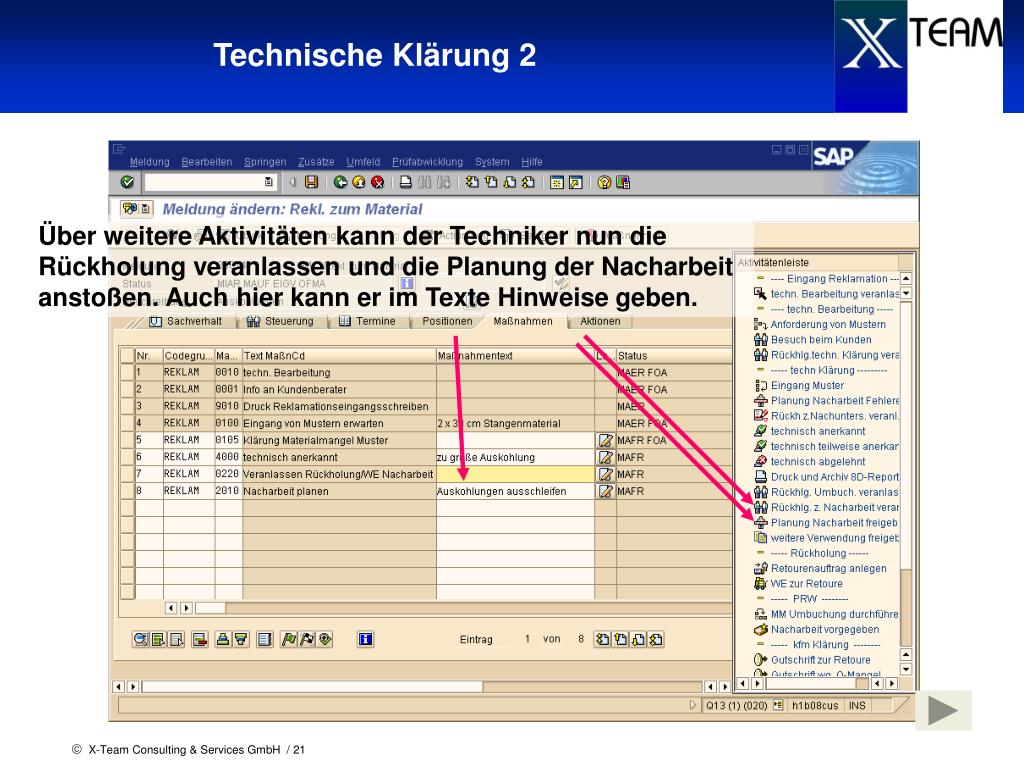The height and width of the screenshot is (768, 1024).
Task: Click the Print icon in toolbar
Action: (x=406, y=182)
